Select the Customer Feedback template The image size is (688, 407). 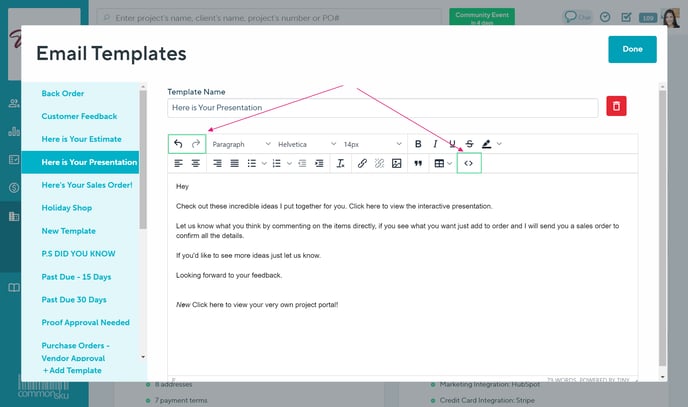tap(79, 116)
